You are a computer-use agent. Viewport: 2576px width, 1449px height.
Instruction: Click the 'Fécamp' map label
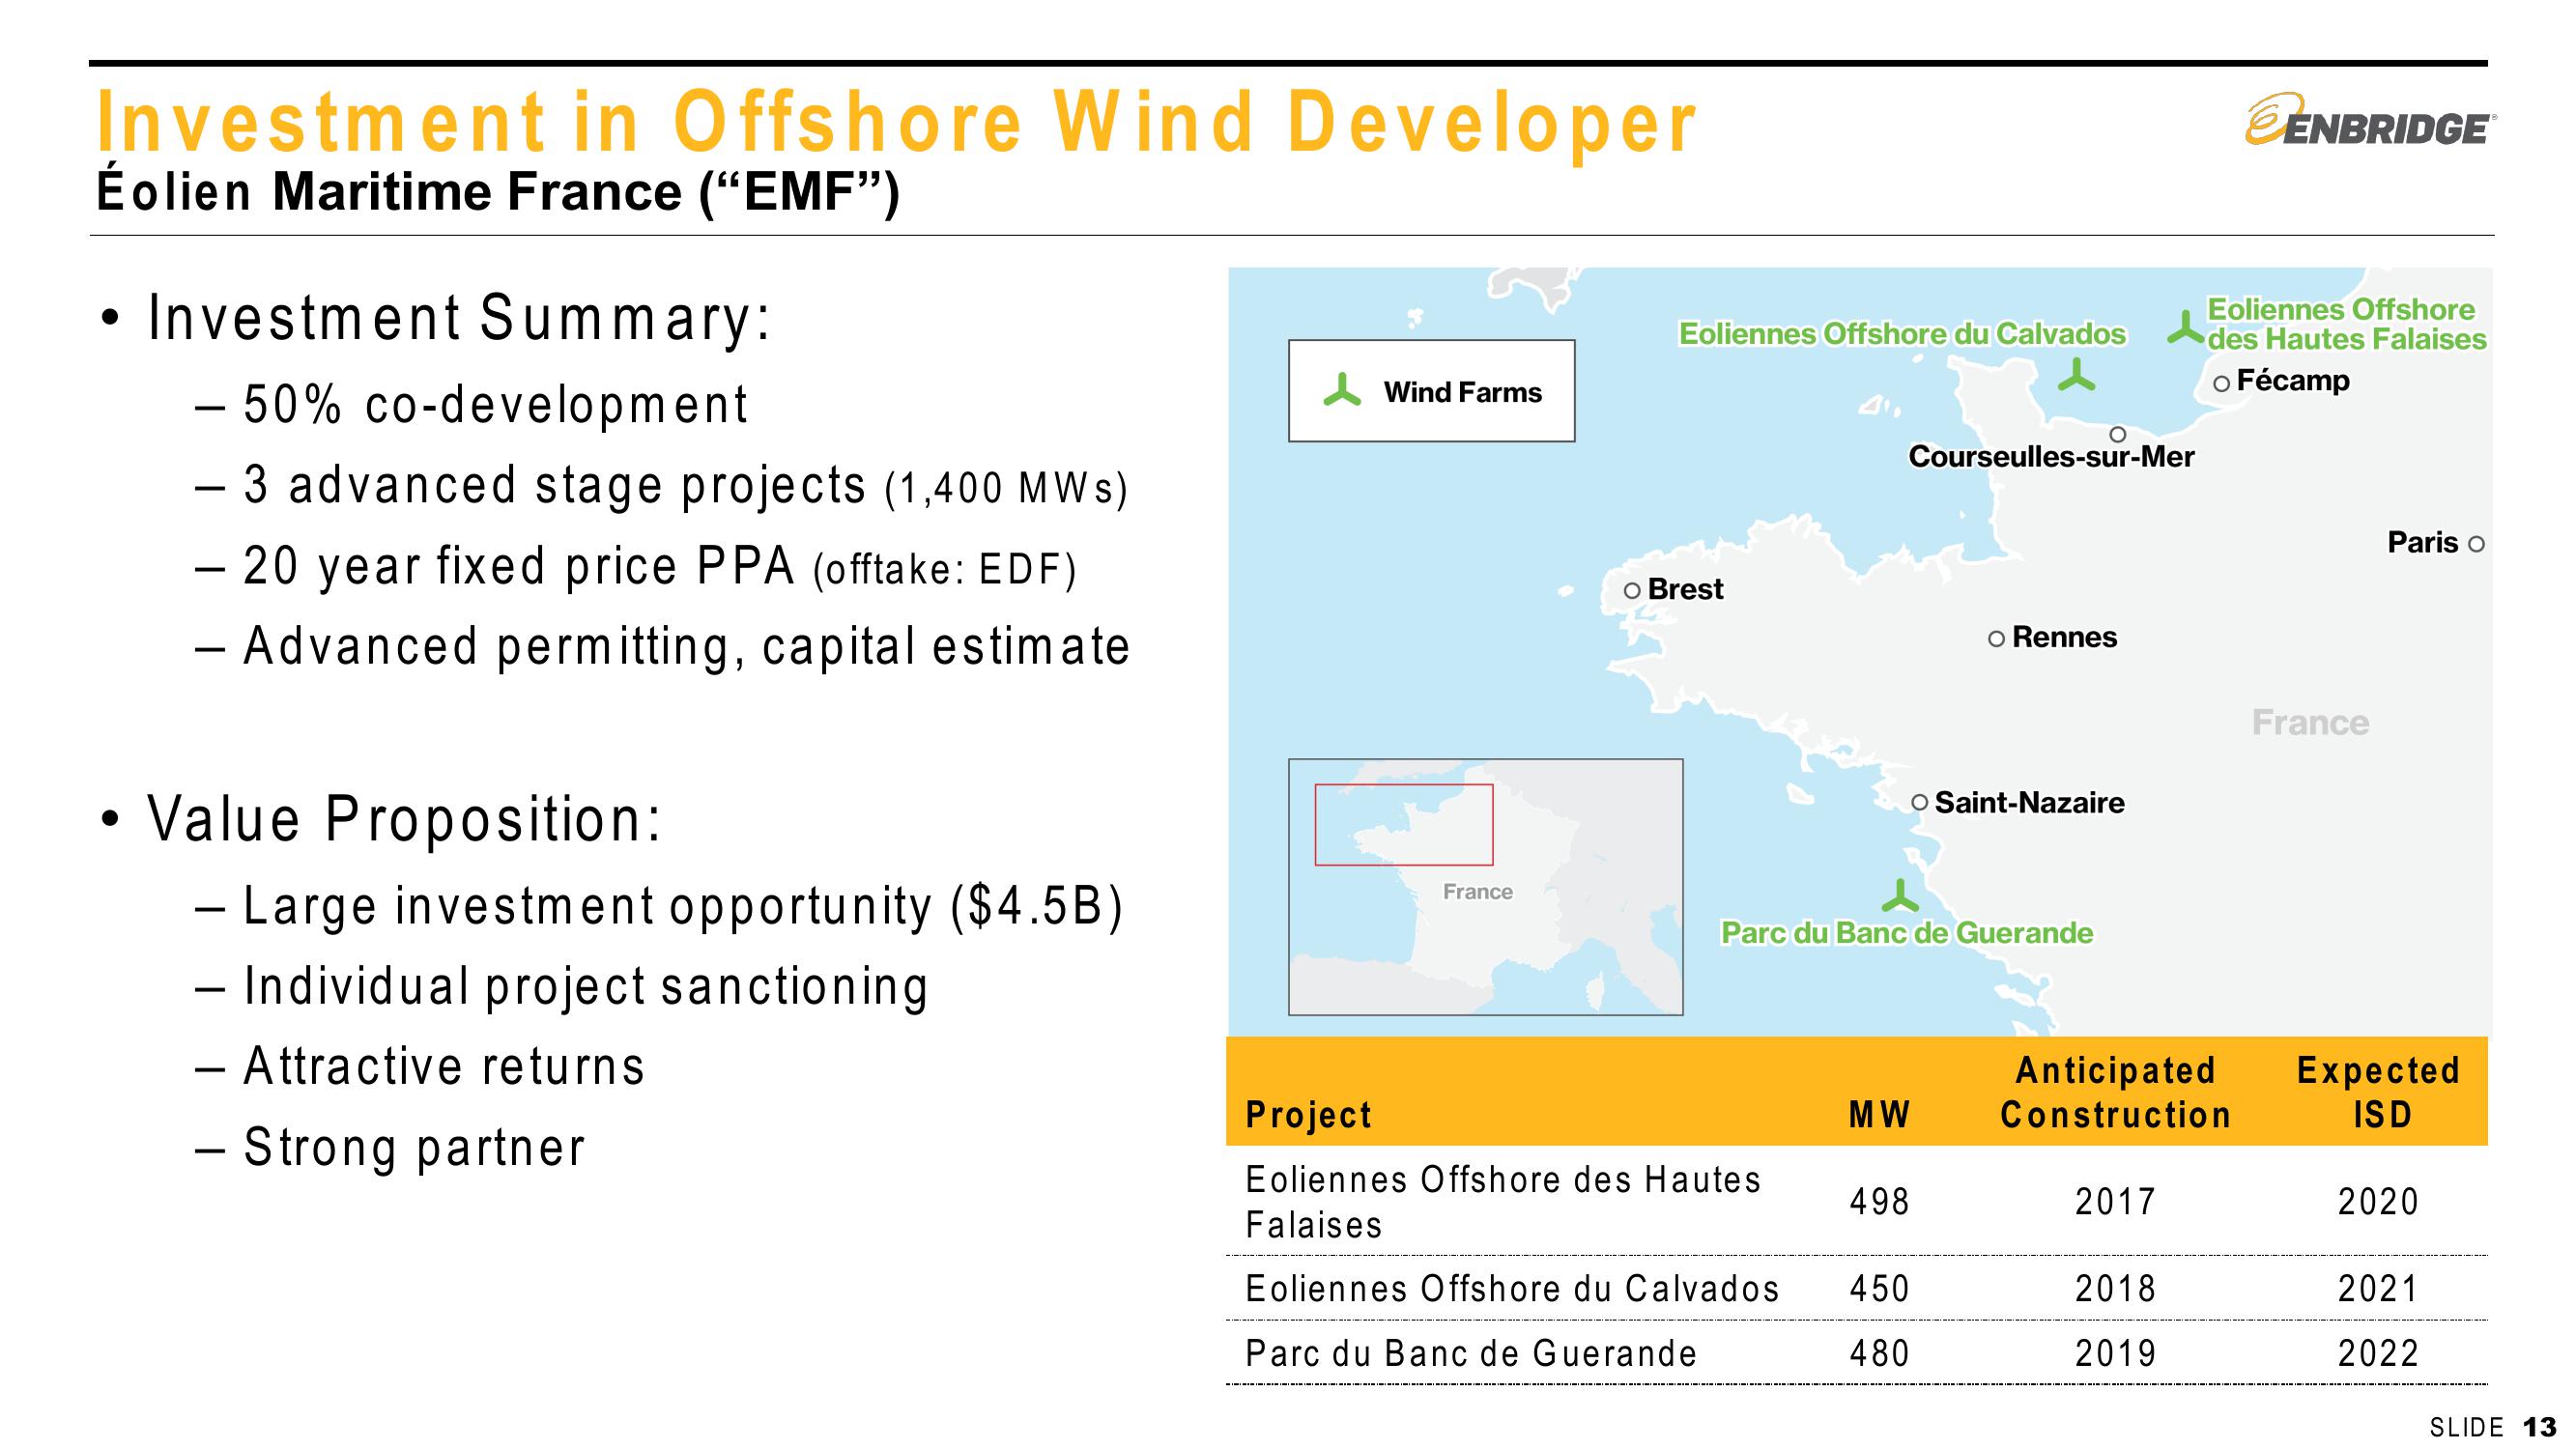click(2293, 380)
